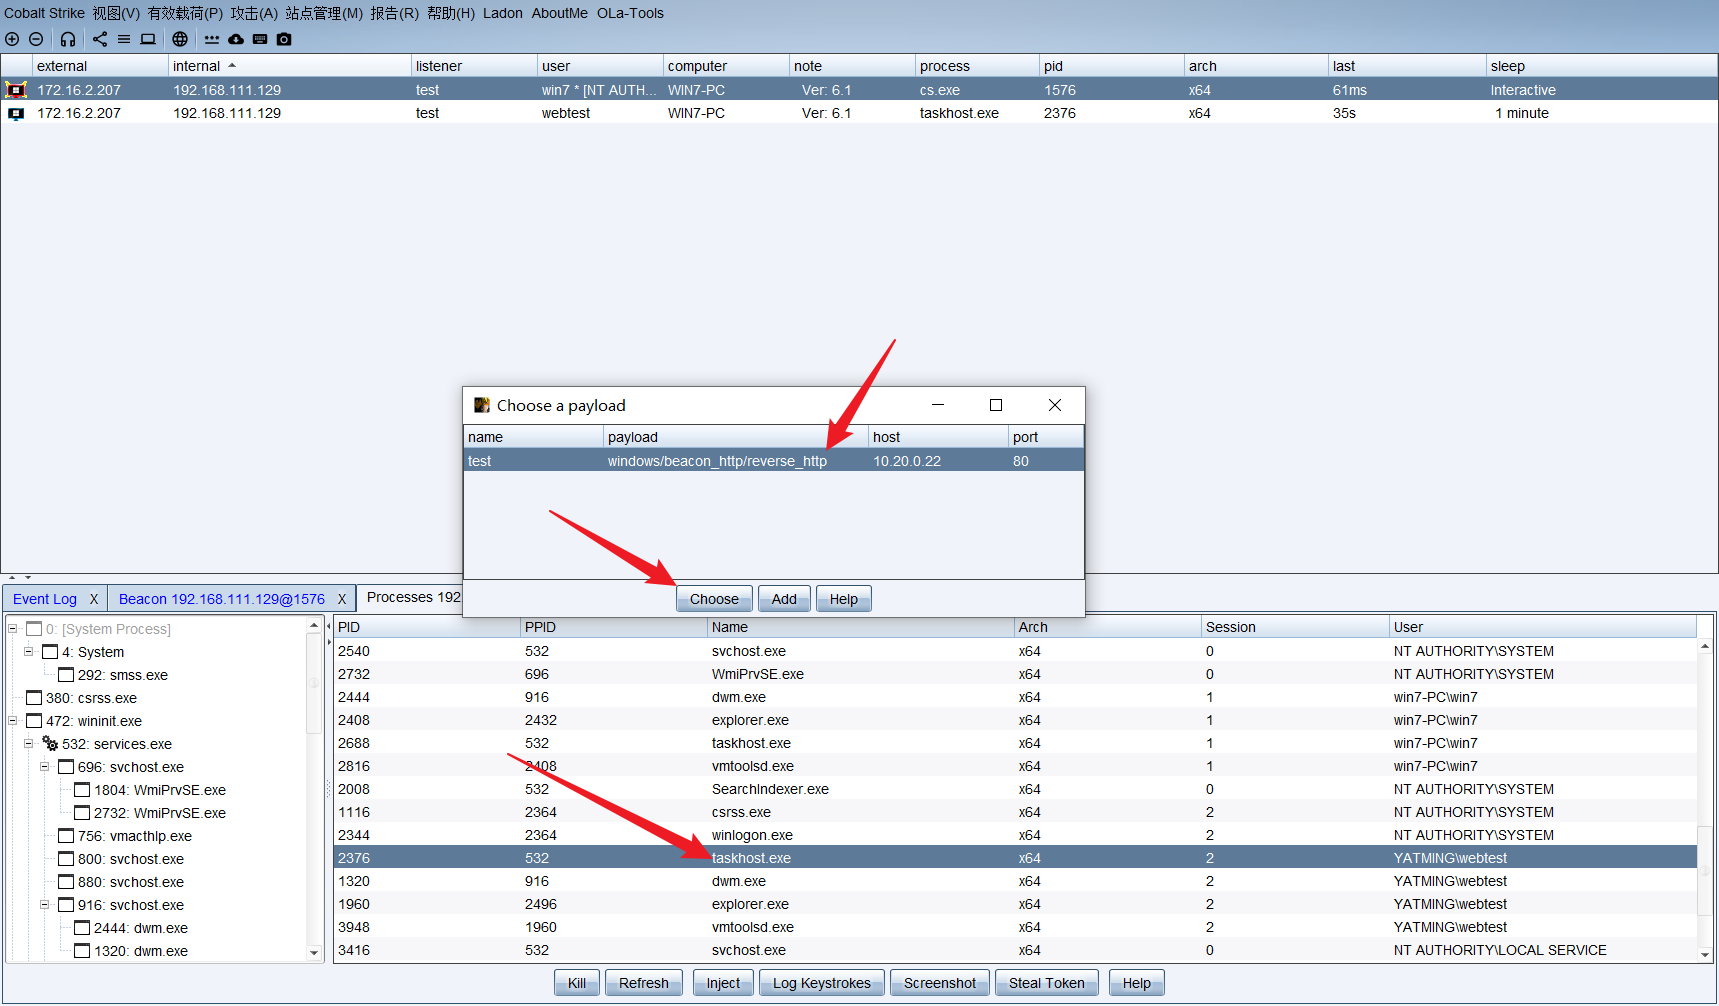The image size is (1719, 1006).
Task: Click the minus (disconnect) toolbar icon
Action: click(36, 39)
